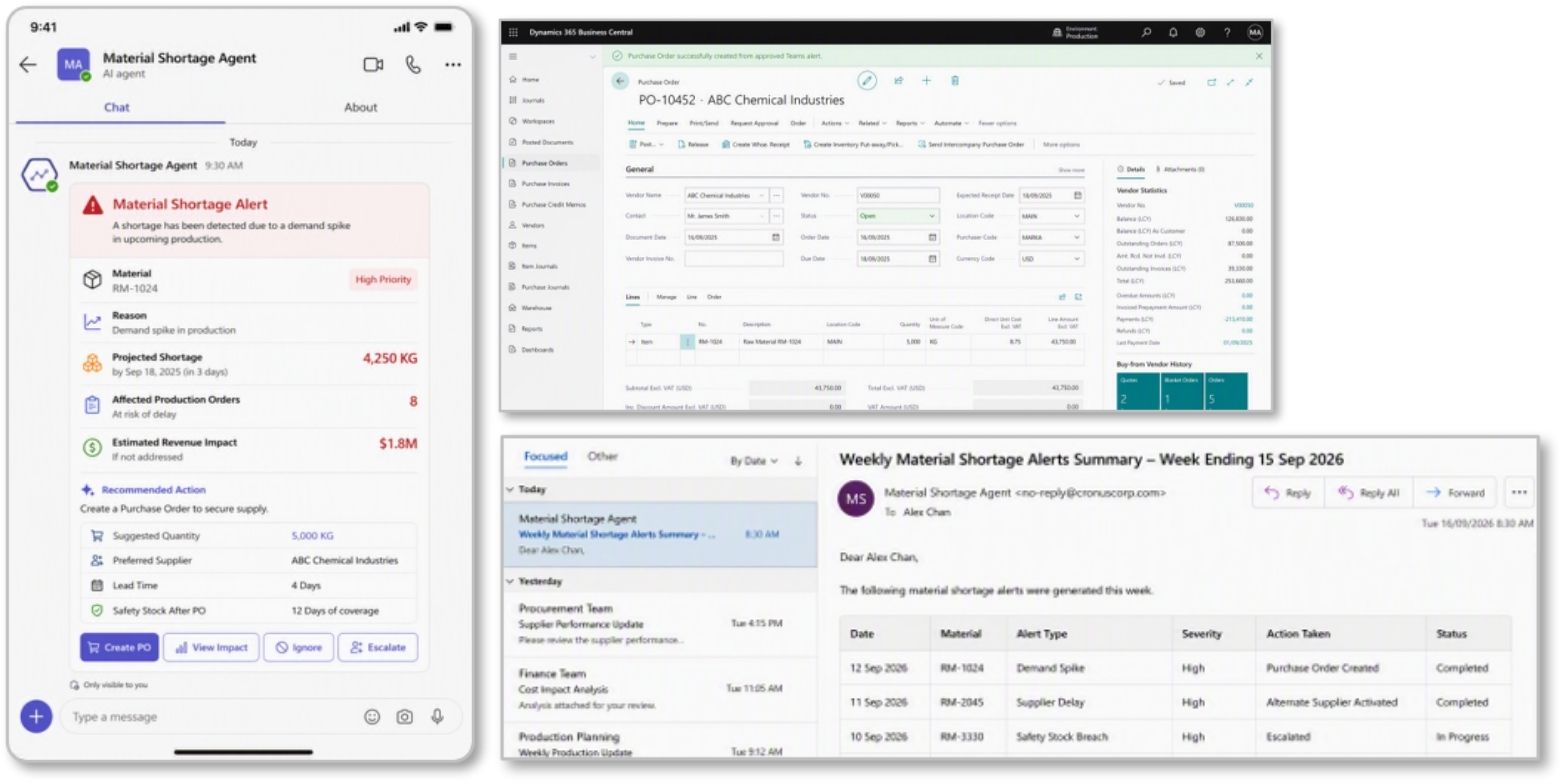Open Business Central help question mark

pyautogui.click(x=1227, y=32)
